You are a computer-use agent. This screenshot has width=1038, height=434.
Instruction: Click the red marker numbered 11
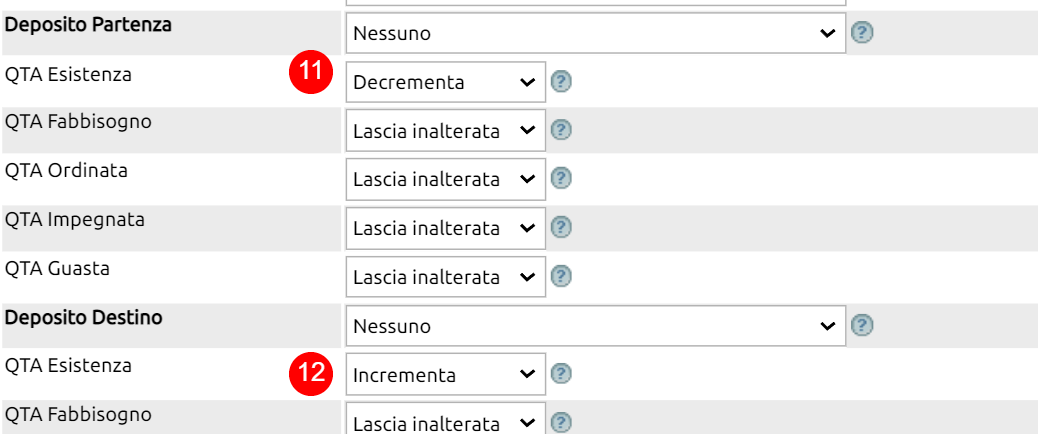[310, 72]
